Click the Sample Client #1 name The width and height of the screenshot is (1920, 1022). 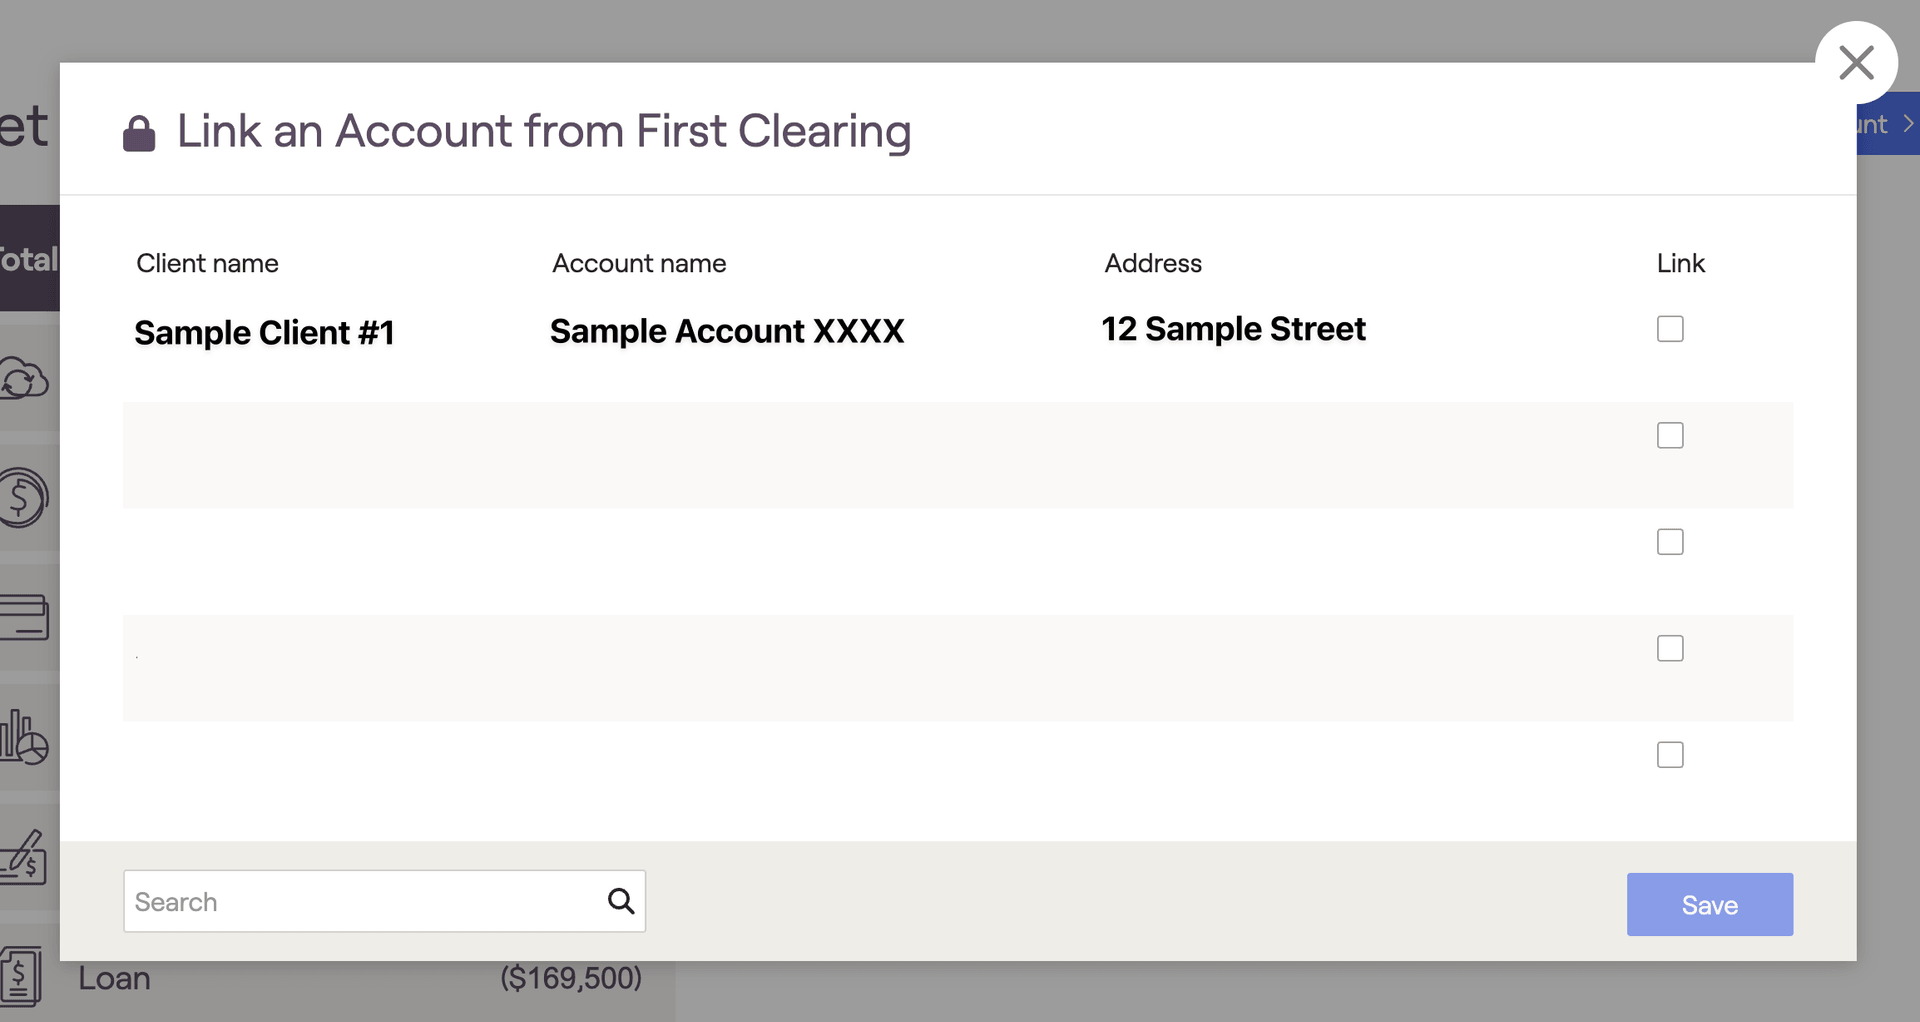pos(264,332)
